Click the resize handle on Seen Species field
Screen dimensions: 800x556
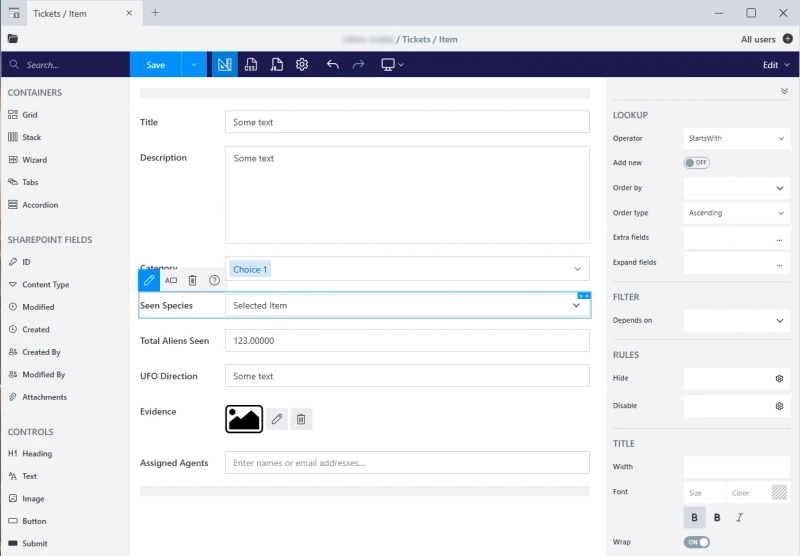pyautogui.click(x=584, y=296)
